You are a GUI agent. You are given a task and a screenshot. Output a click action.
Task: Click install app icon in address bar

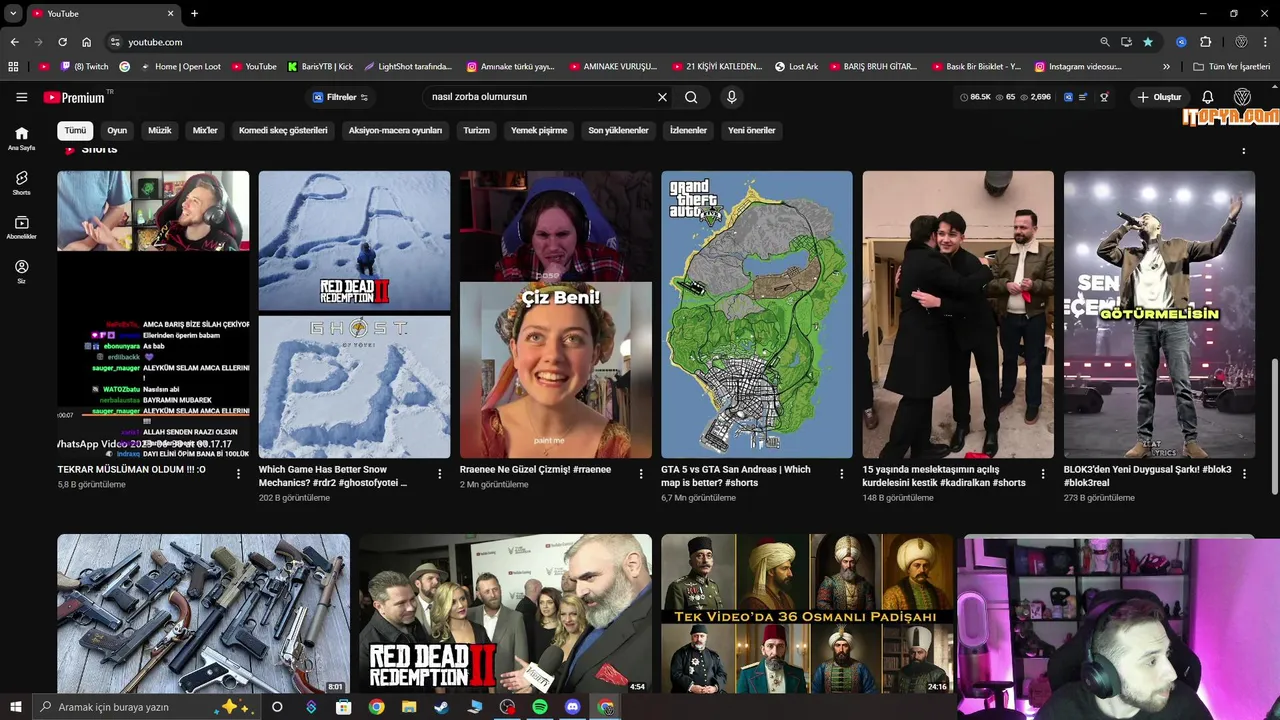click(x=1126, y=42)
